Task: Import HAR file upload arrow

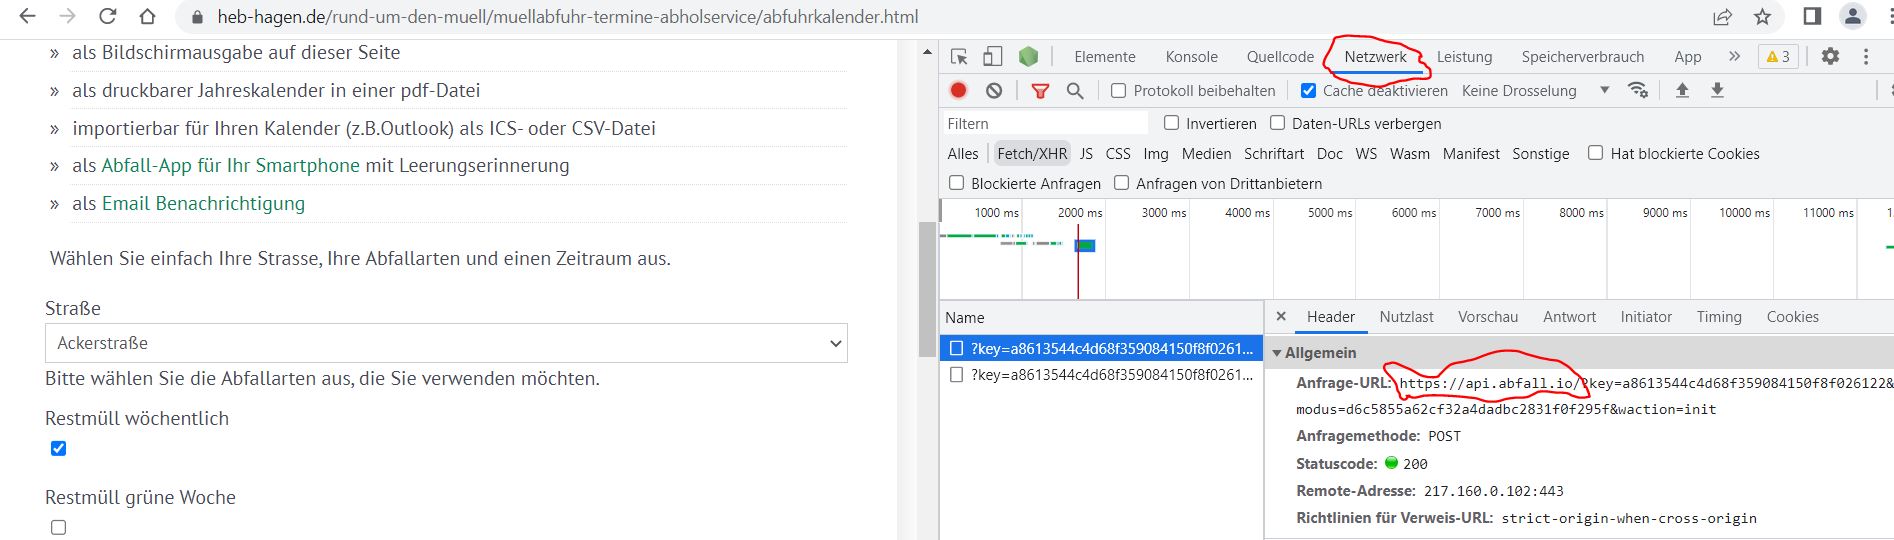Action: point(1682,90)
